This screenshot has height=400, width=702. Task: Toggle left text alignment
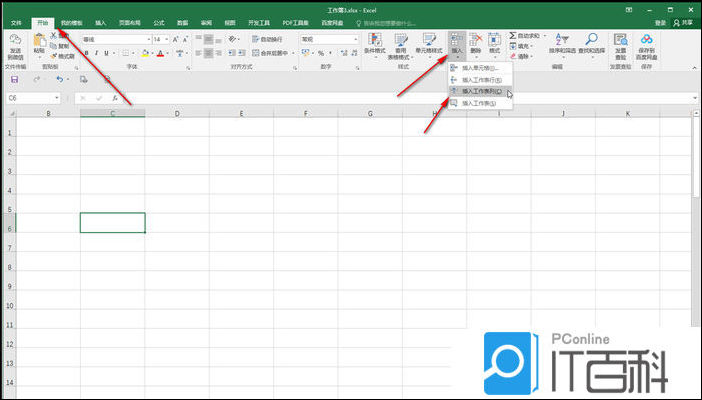[199, 53]
